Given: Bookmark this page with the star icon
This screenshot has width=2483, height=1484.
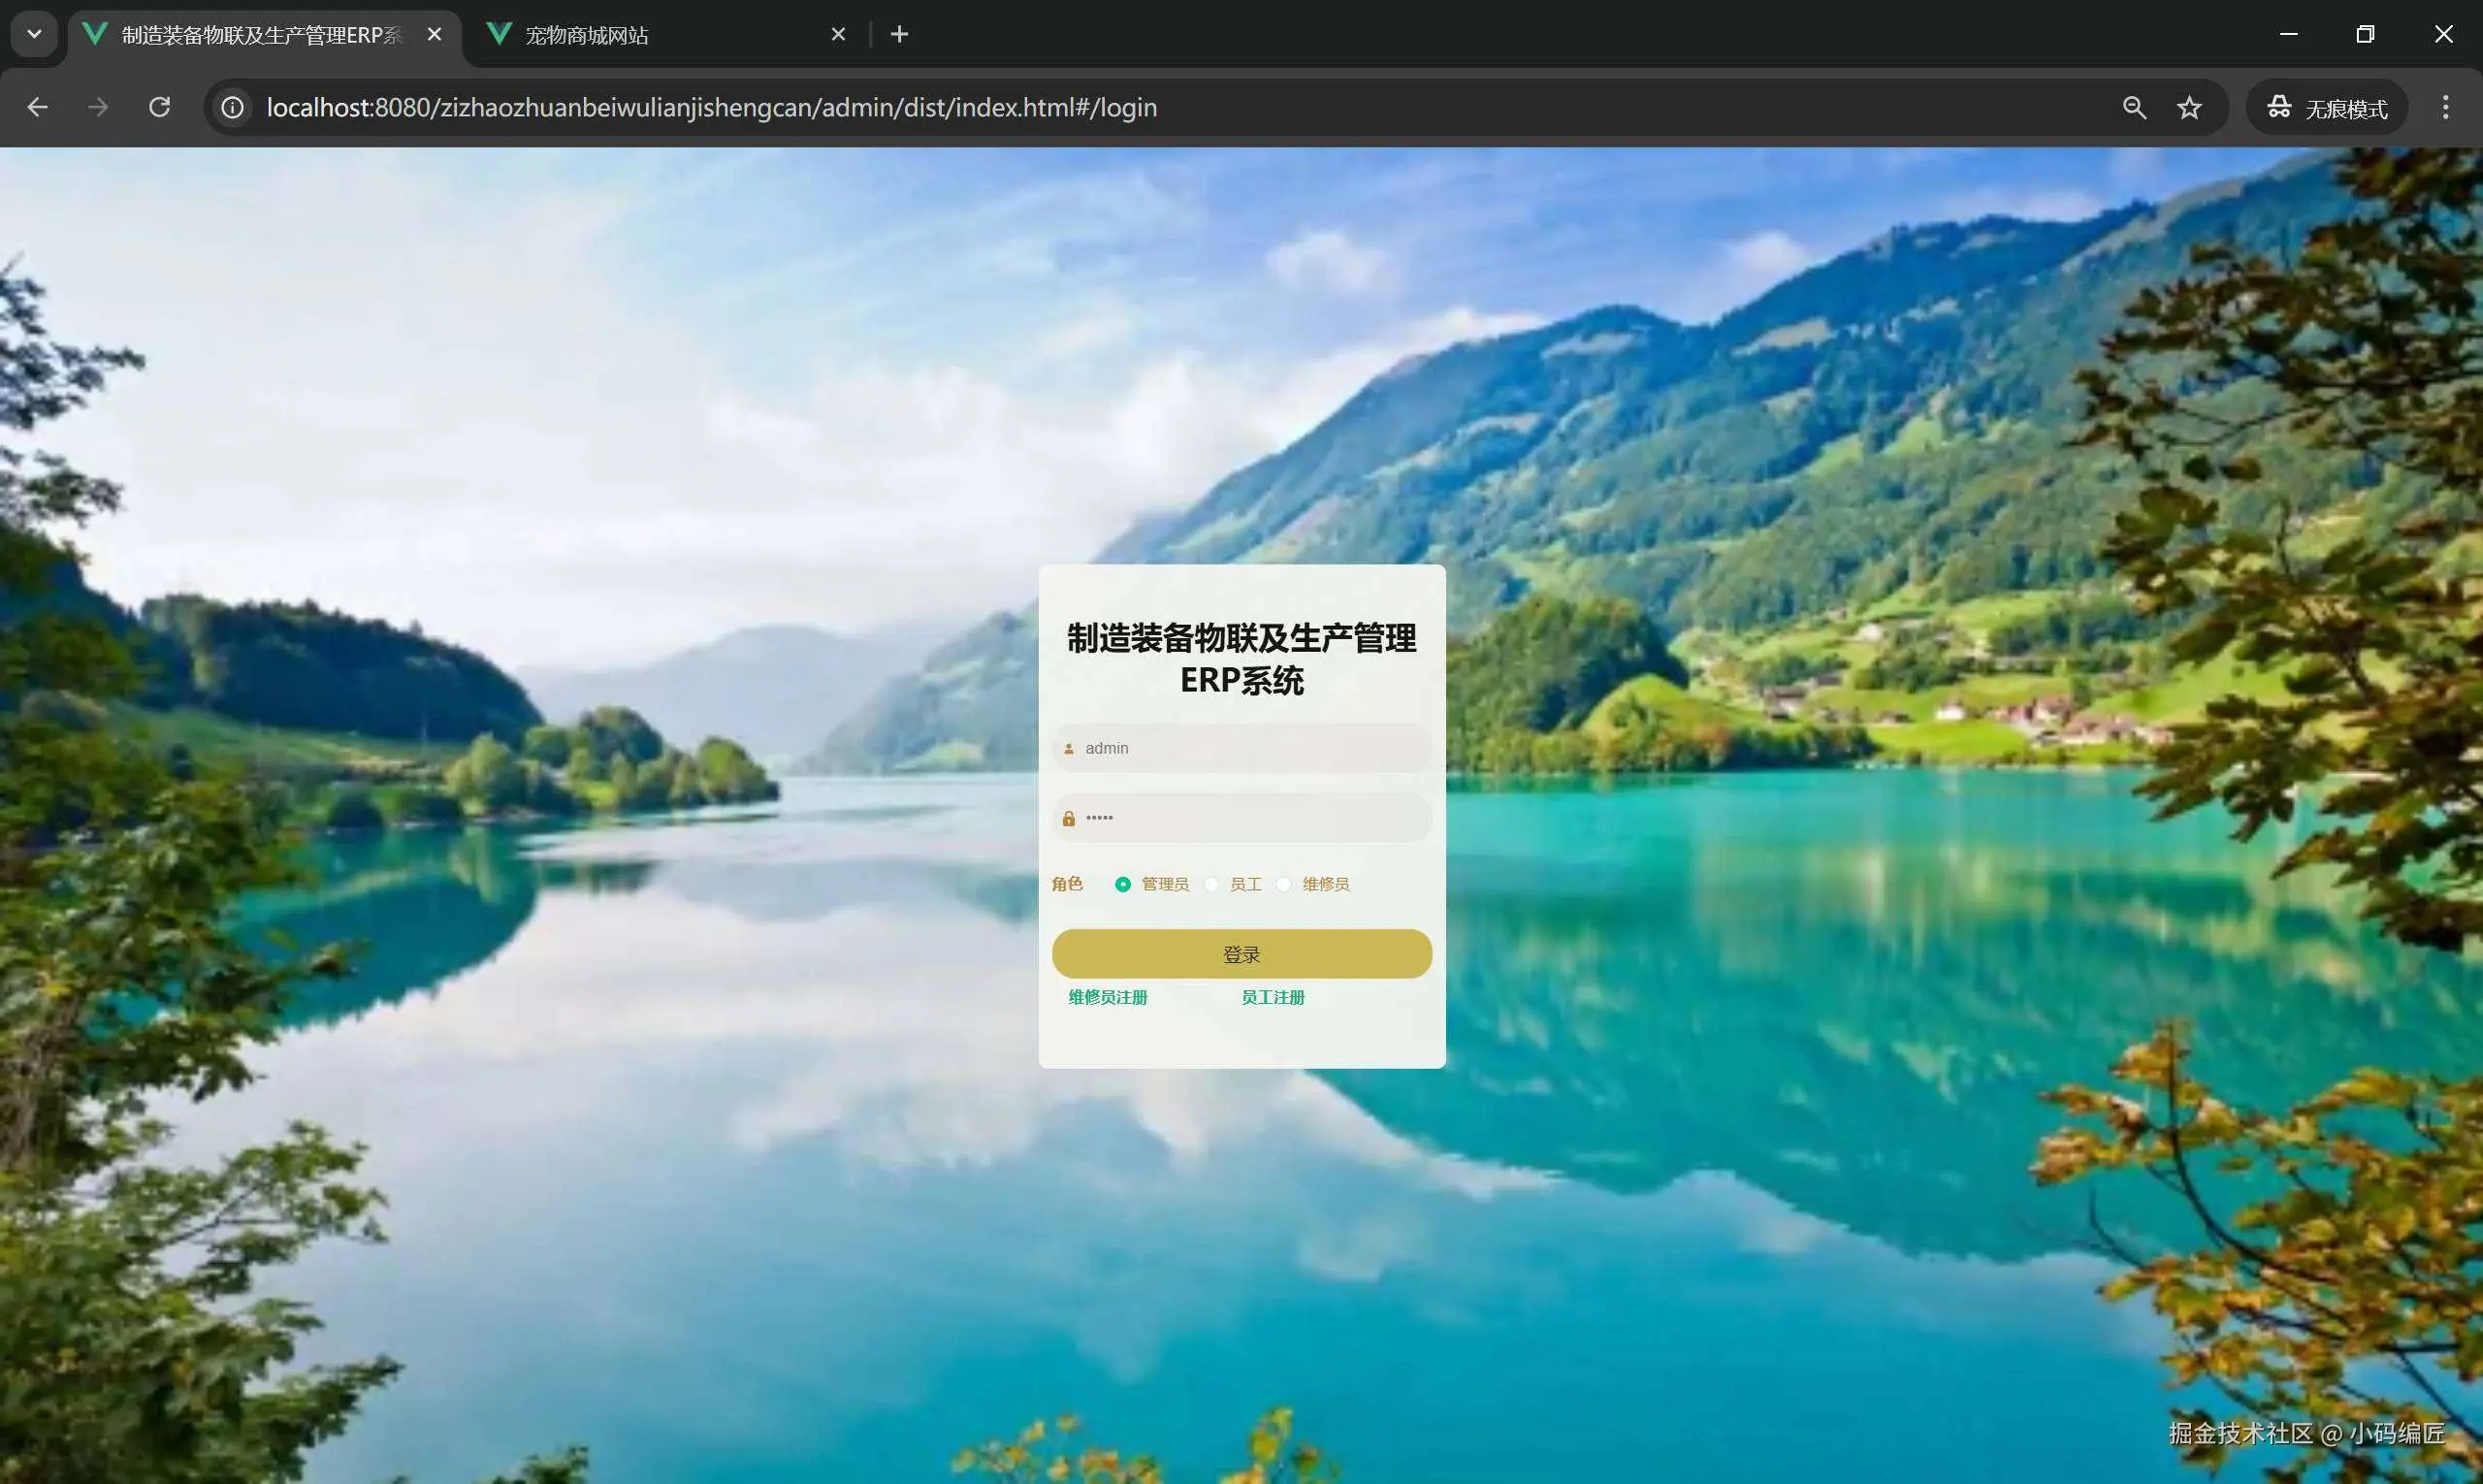Looking at the screenshot, I should (2189, 107).
